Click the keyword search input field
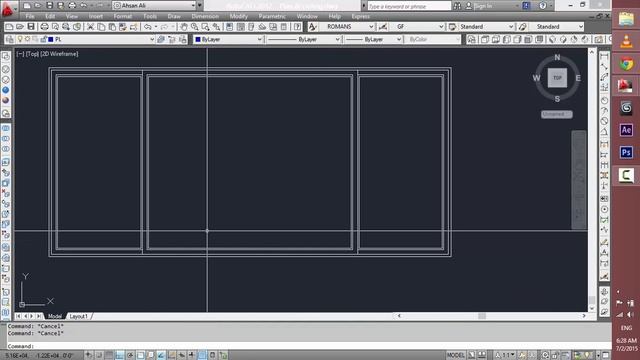 click(x=409, y=6)
